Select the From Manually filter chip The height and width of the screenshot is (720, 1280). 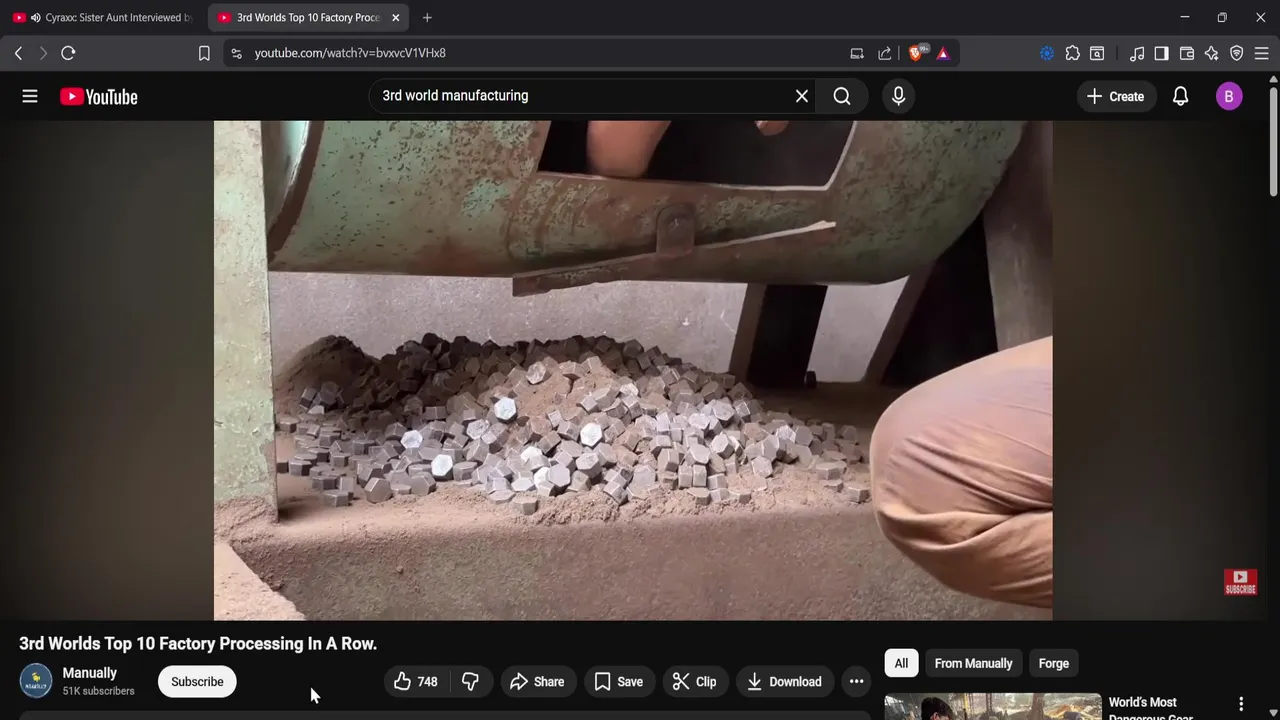click(x=973, y=663)
